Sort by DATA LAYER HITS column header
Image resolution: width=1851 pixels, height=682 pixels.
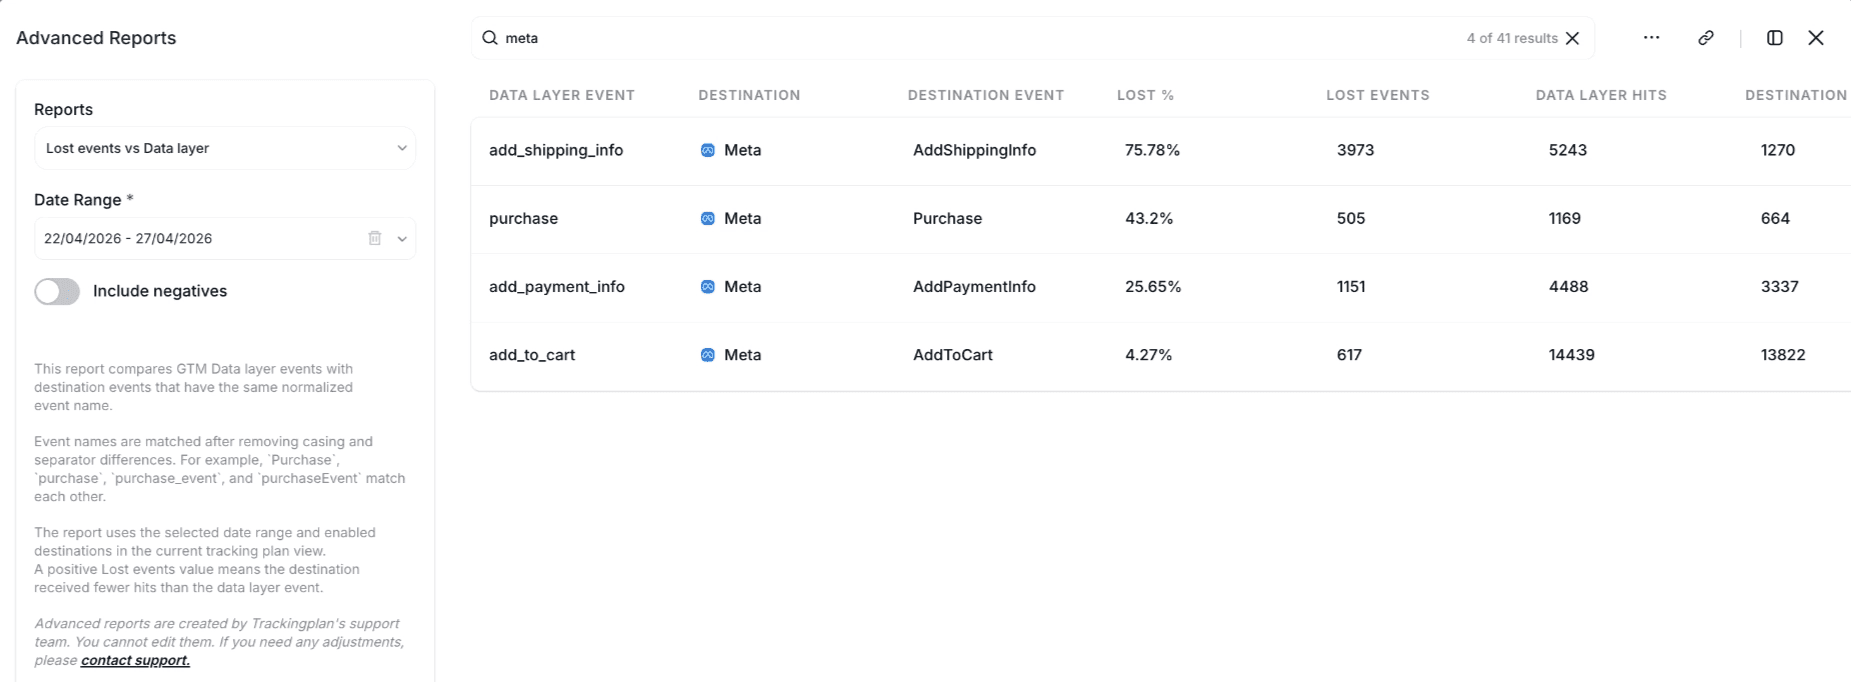tap(1601, 95)
